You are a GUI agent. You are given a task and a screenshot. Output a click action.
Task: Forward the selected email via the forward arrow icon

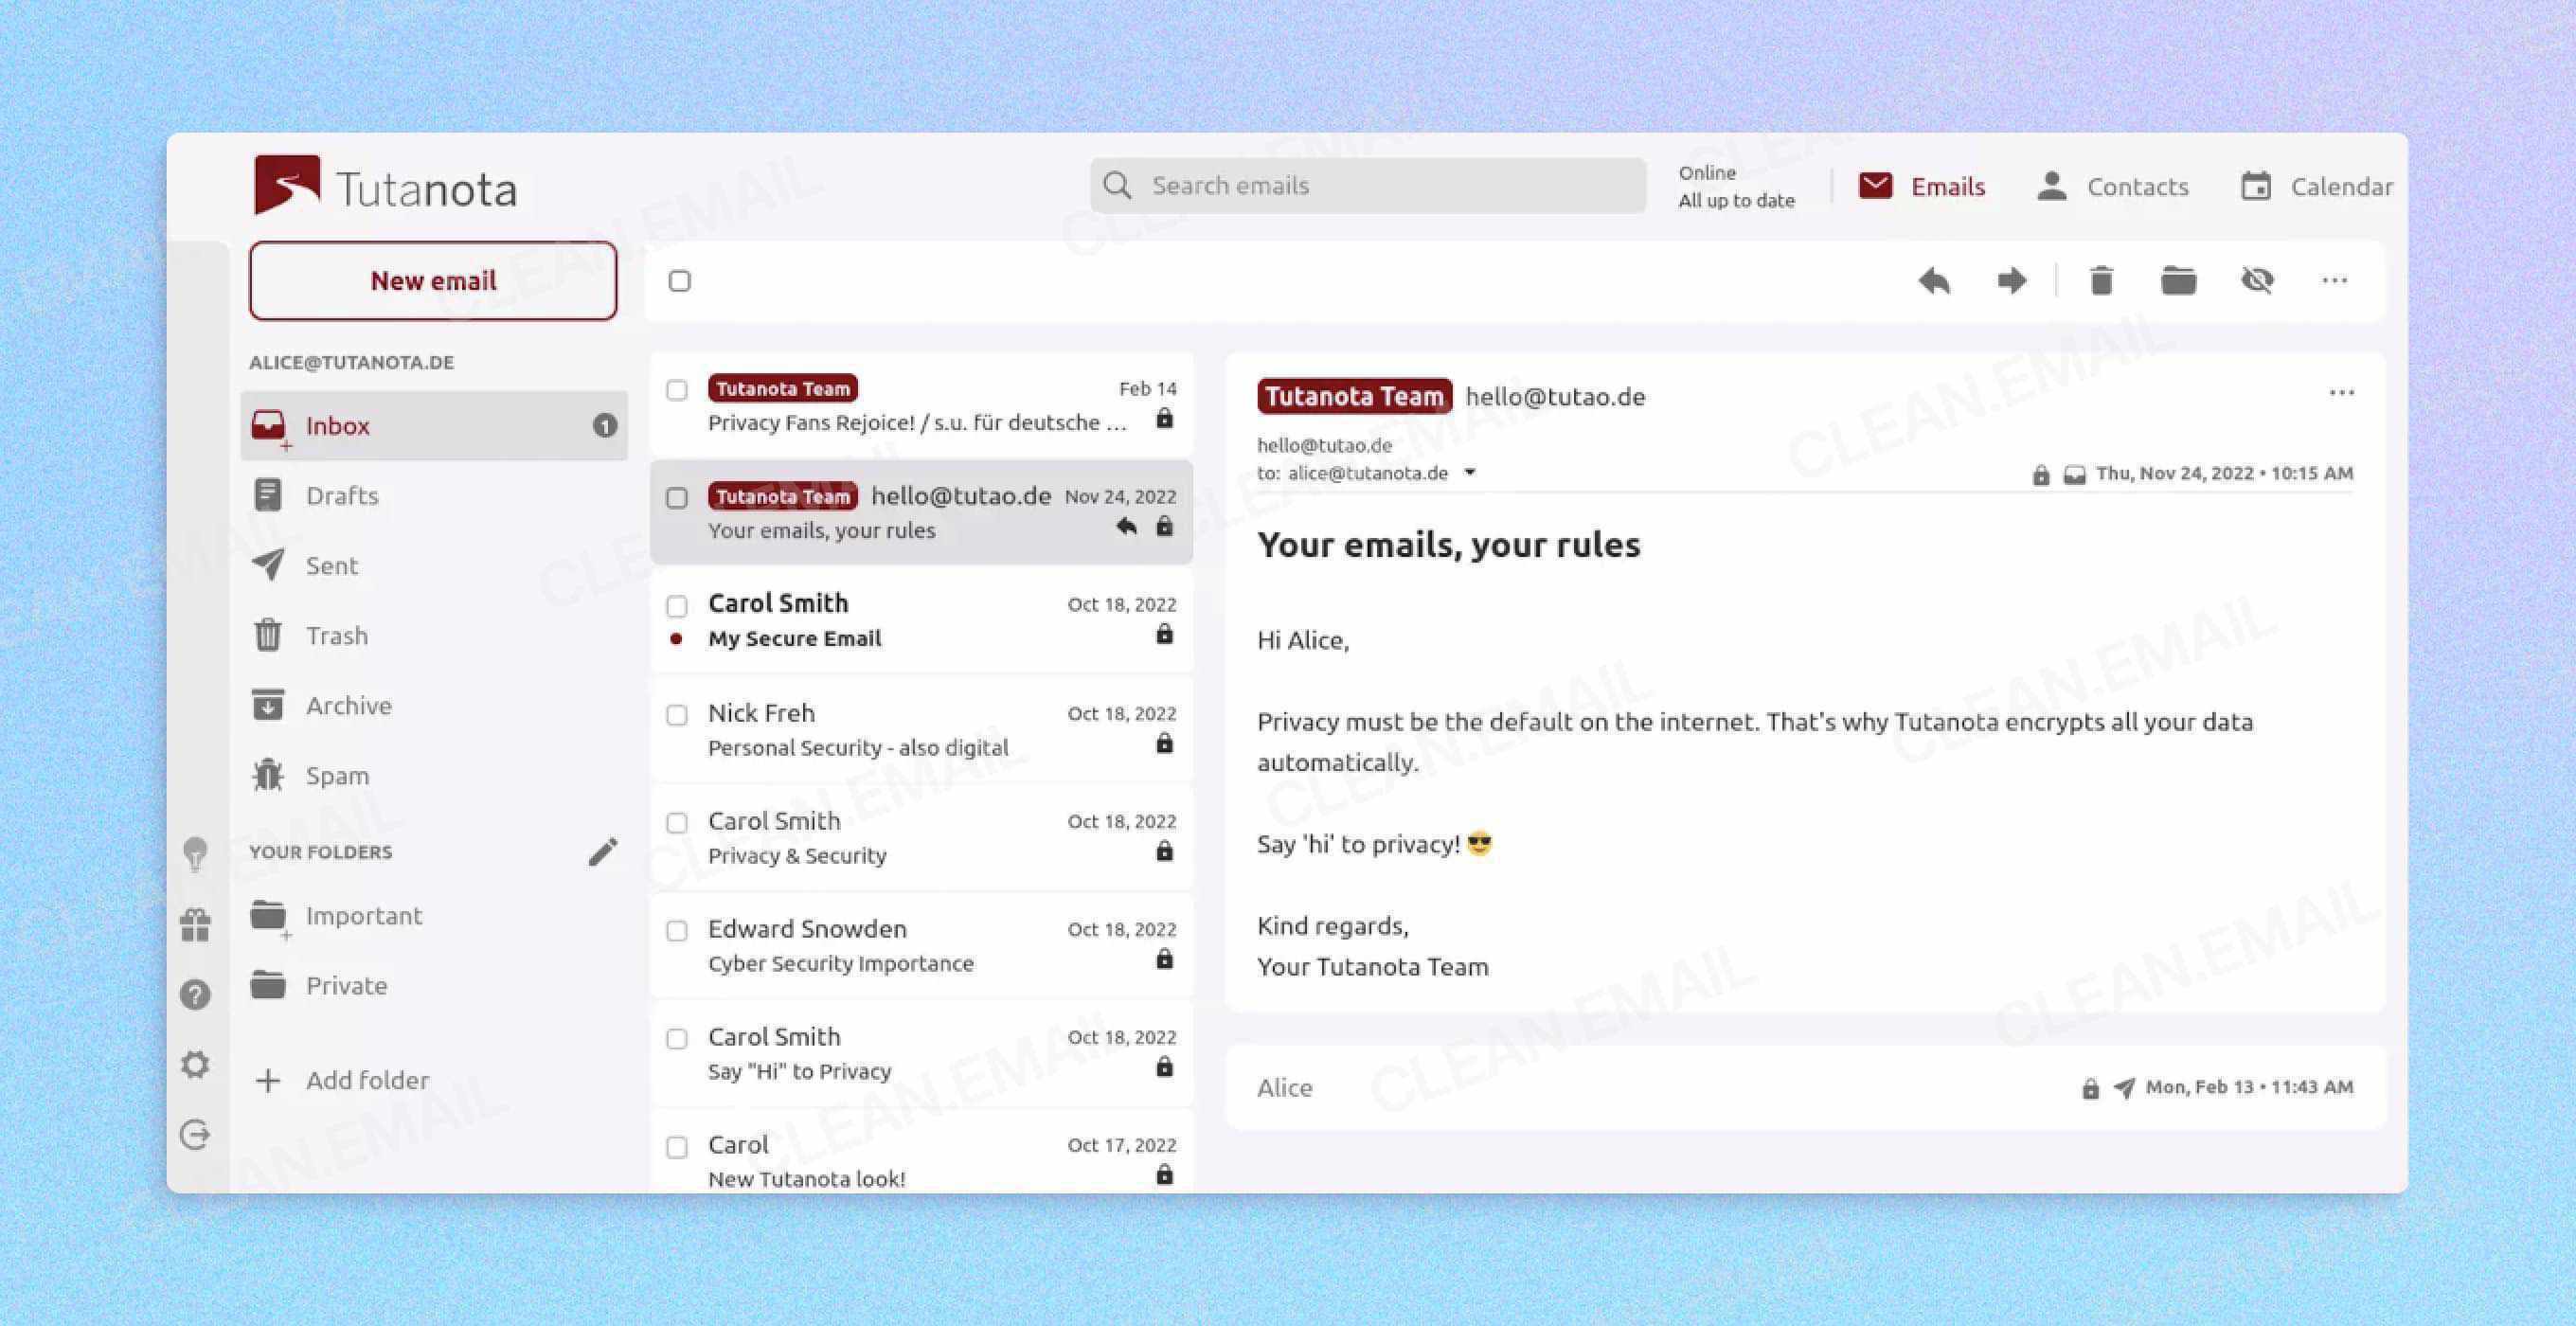pos(2010,281)
